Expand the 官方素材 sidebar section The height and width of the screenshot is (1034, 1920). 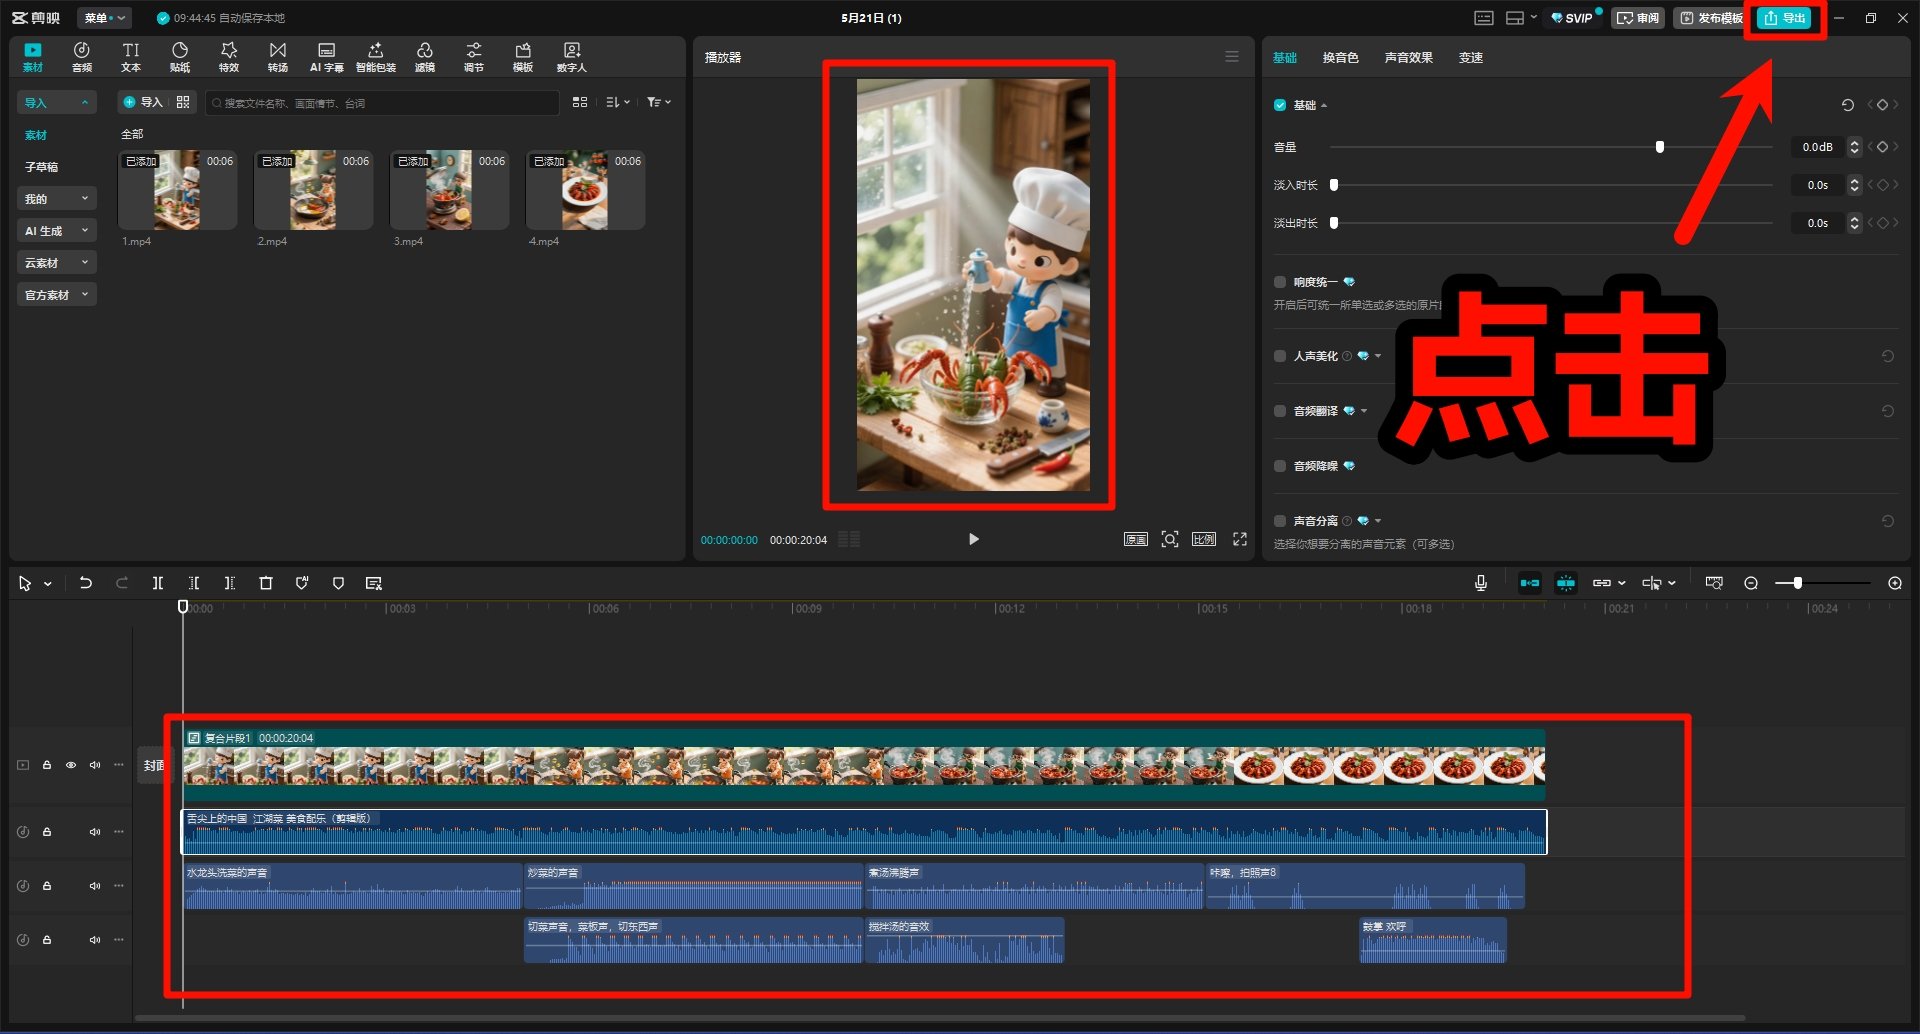pos(56,295)
